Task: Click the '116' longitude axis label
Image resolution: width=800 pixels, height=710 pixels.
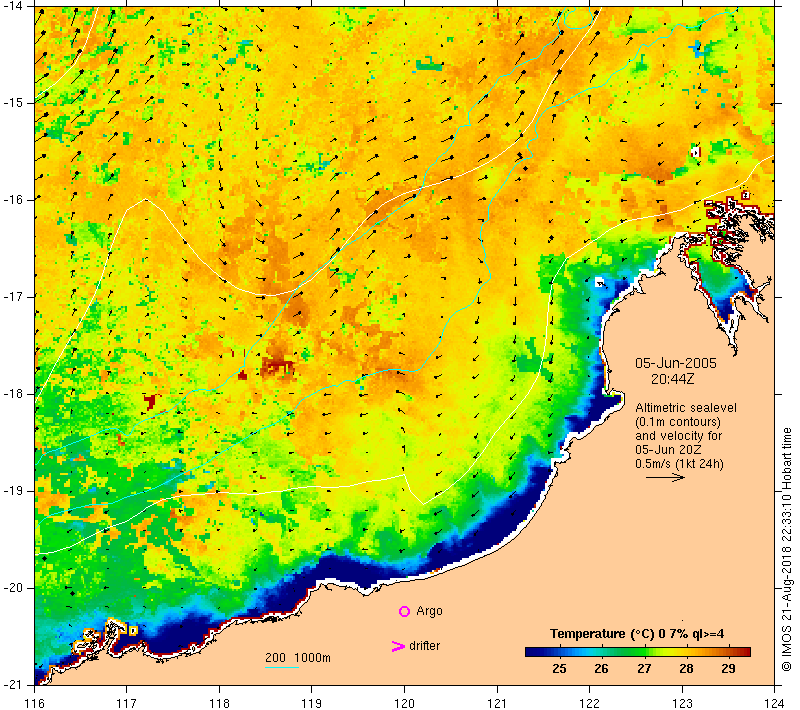Action: point(35,703)
